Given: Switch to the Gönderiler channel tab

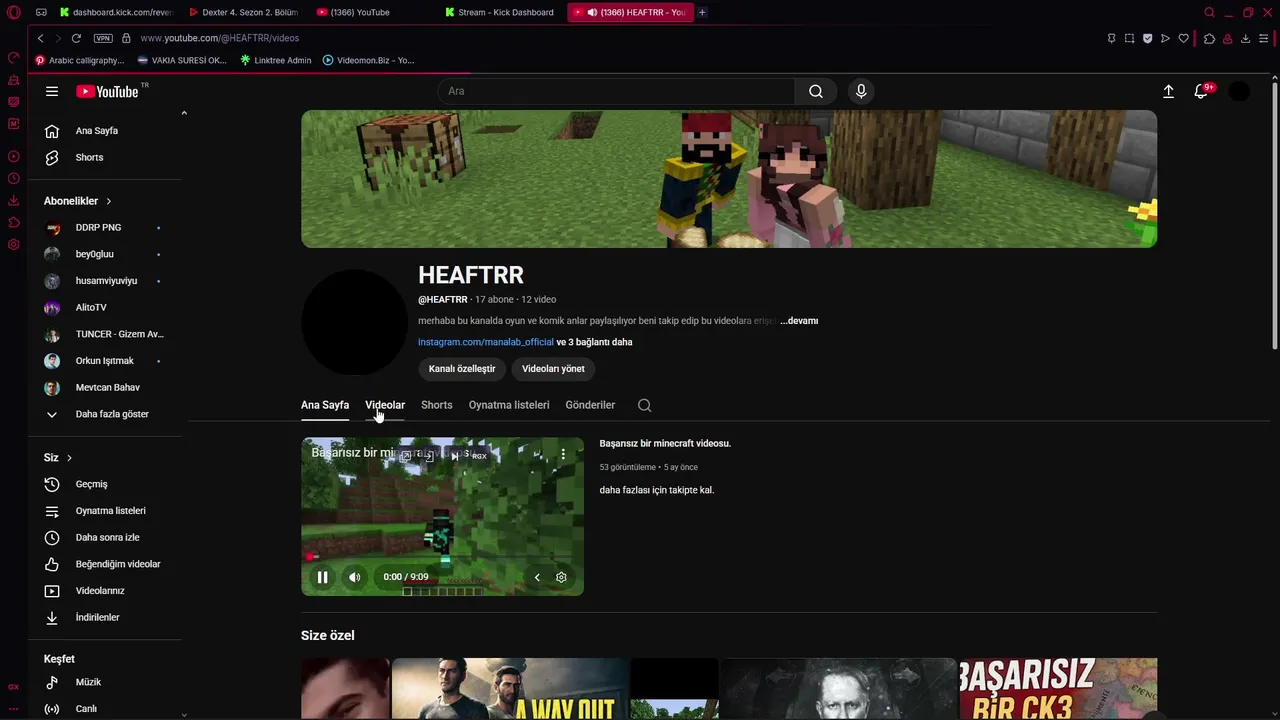Looking at the screenshot, I should pyautogui.click(x=590, y=405).
